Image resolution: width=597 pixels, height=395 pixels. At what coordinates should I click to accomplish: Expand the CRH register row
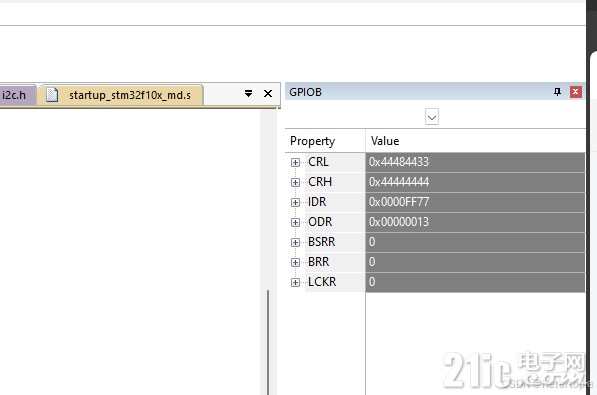point(295,182)
